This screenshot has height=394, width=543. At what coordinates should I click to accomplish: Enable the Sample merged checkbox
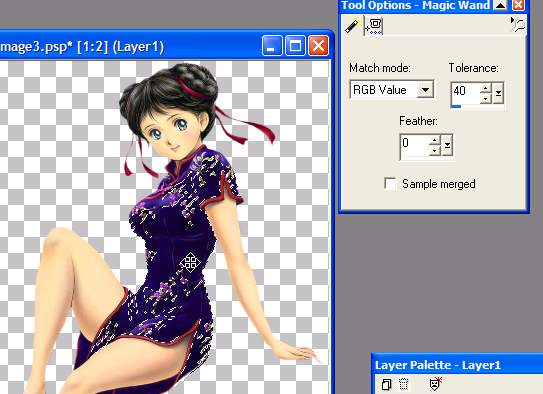tap(390, 183)
